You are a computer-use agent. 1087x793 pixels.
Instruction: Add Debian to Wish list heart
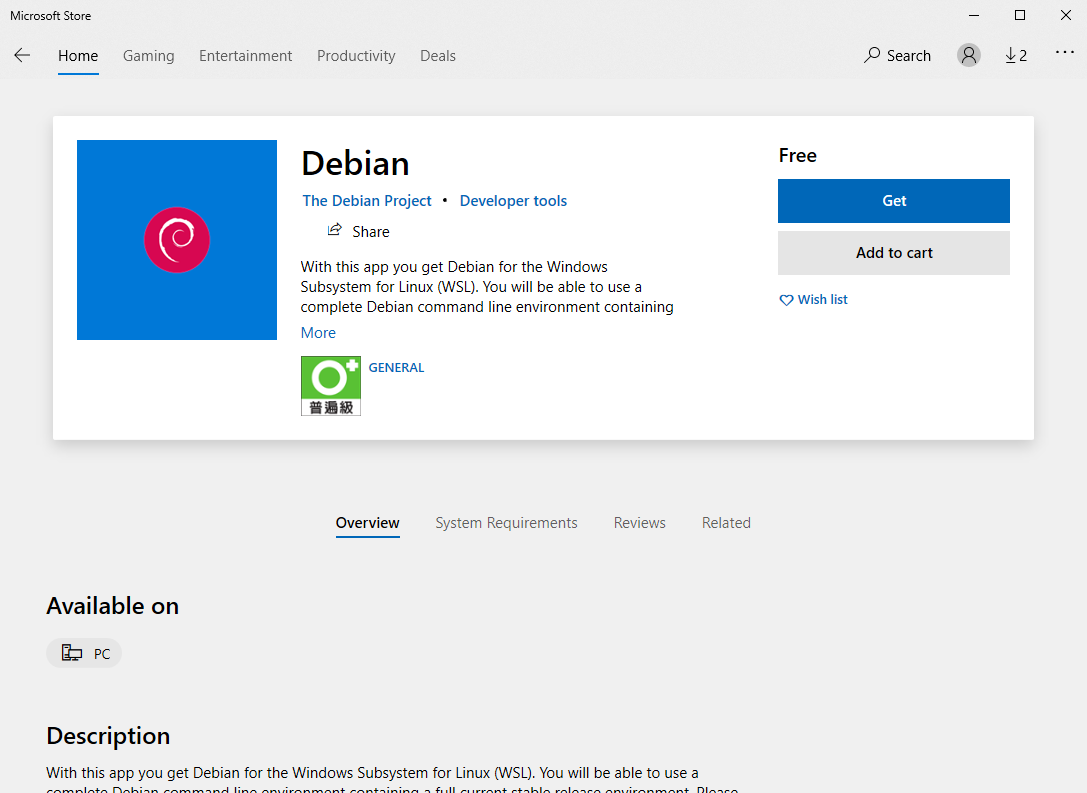coord(786,300)
